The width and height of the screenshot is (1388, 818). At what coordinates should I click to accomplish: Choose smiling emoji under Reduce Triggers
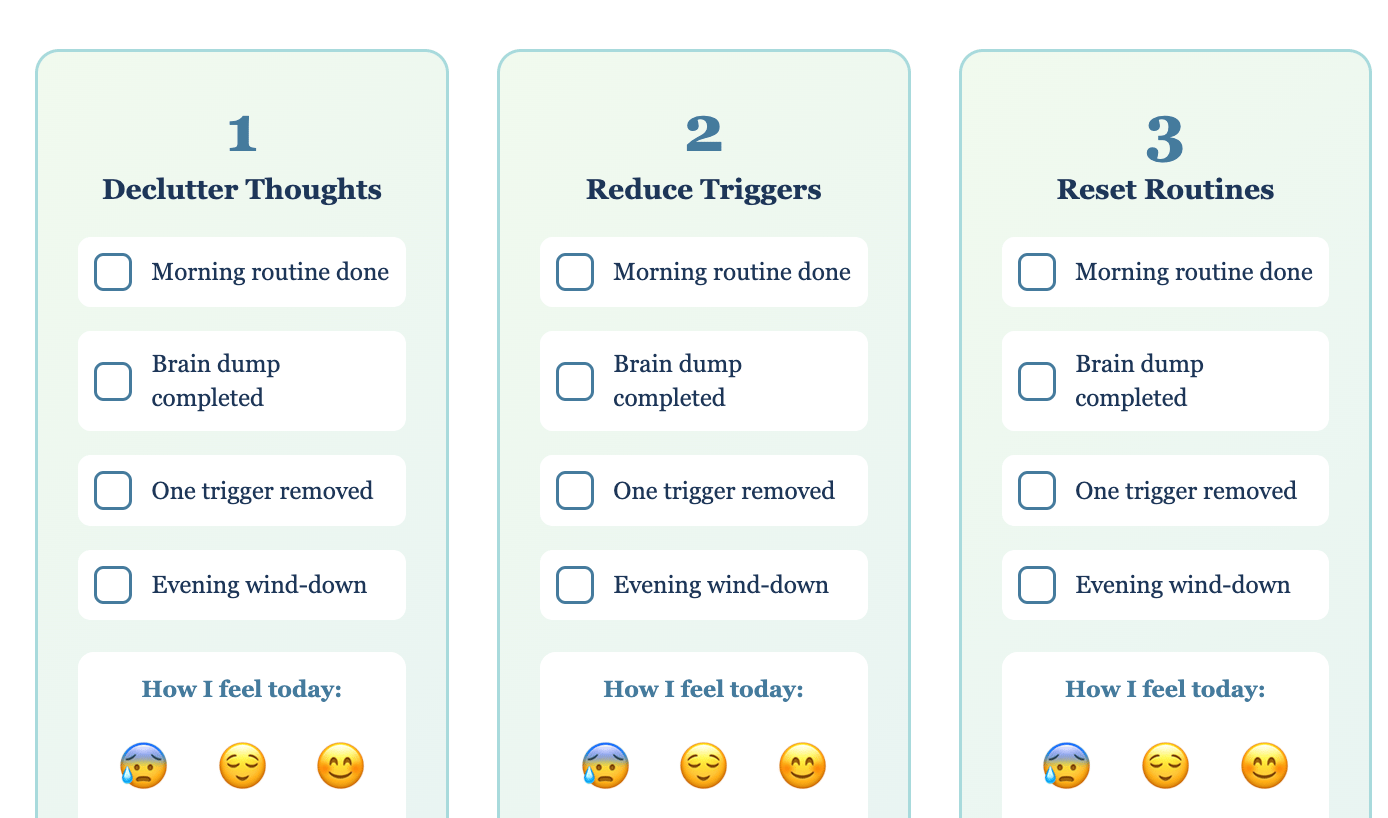[x=803, y=766]
